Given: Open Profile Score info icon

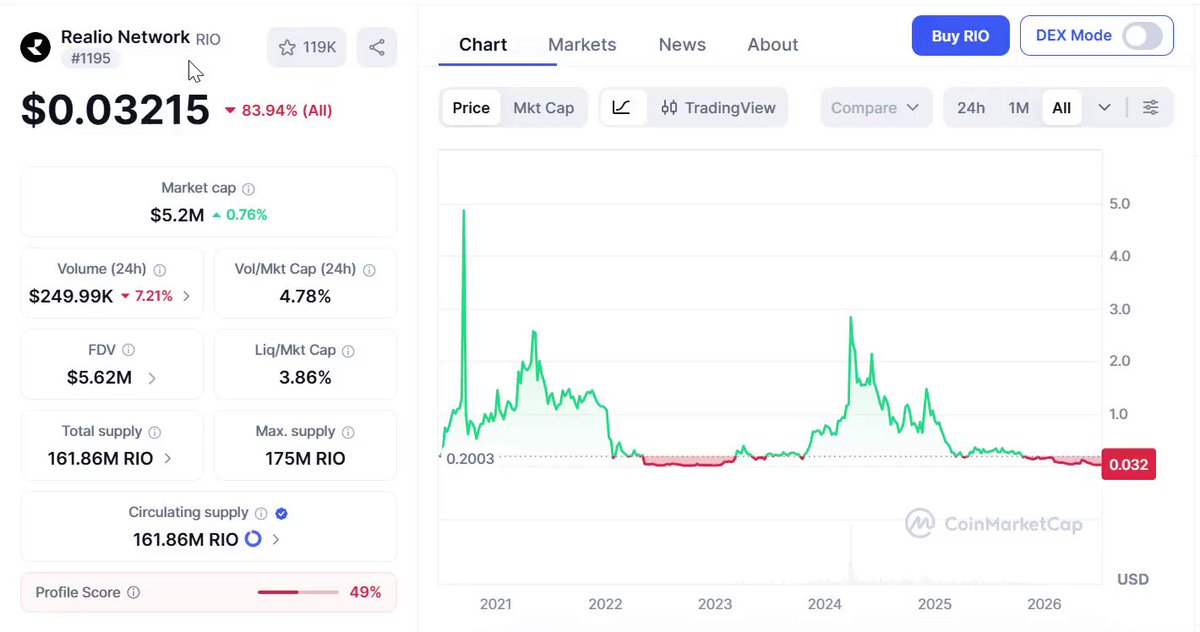Looking at the screenshot, I should (133, 593).
